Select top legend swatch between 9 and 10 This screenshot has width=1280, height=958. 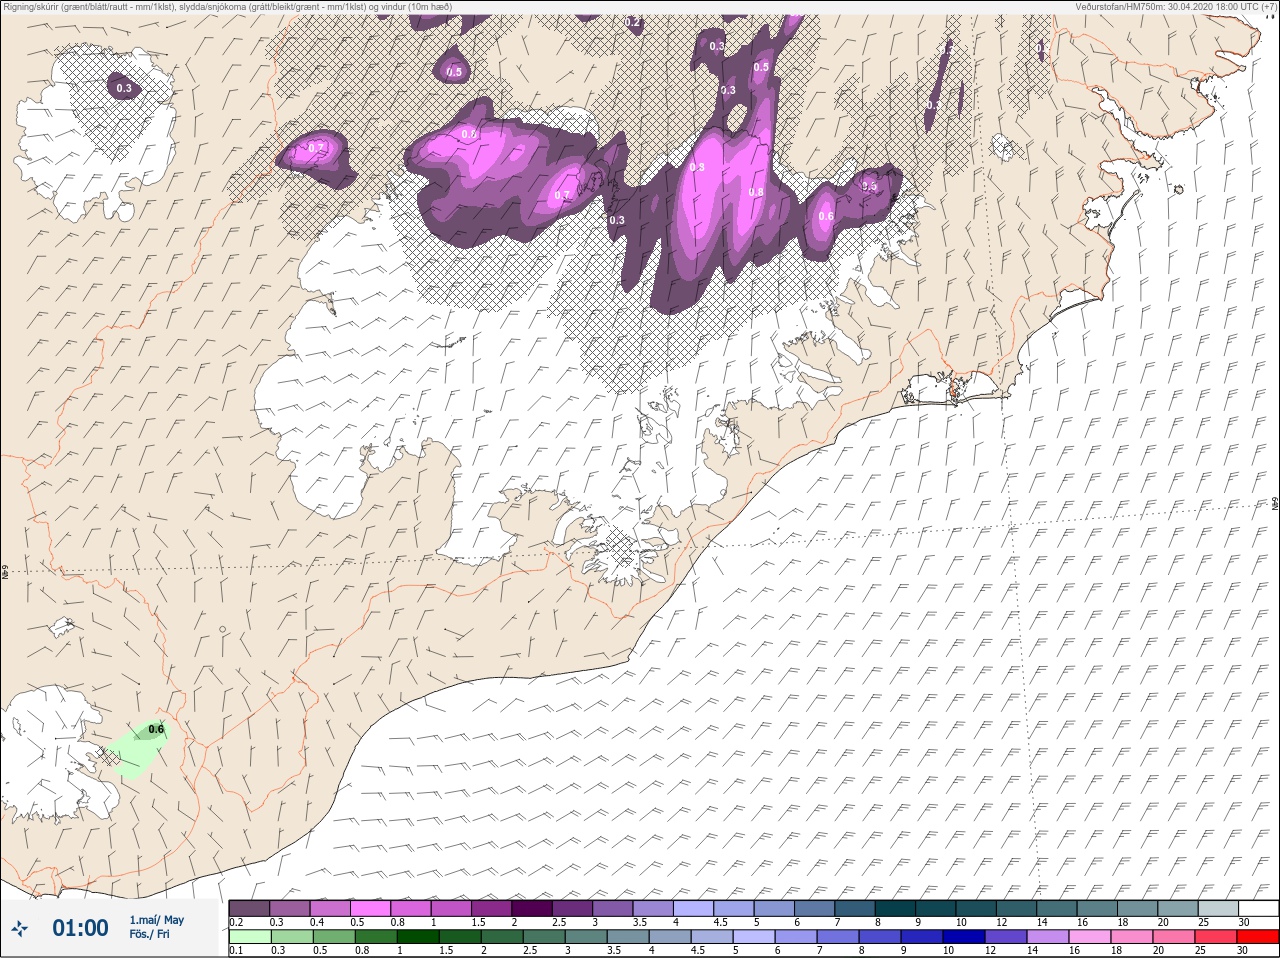(937, 908)
